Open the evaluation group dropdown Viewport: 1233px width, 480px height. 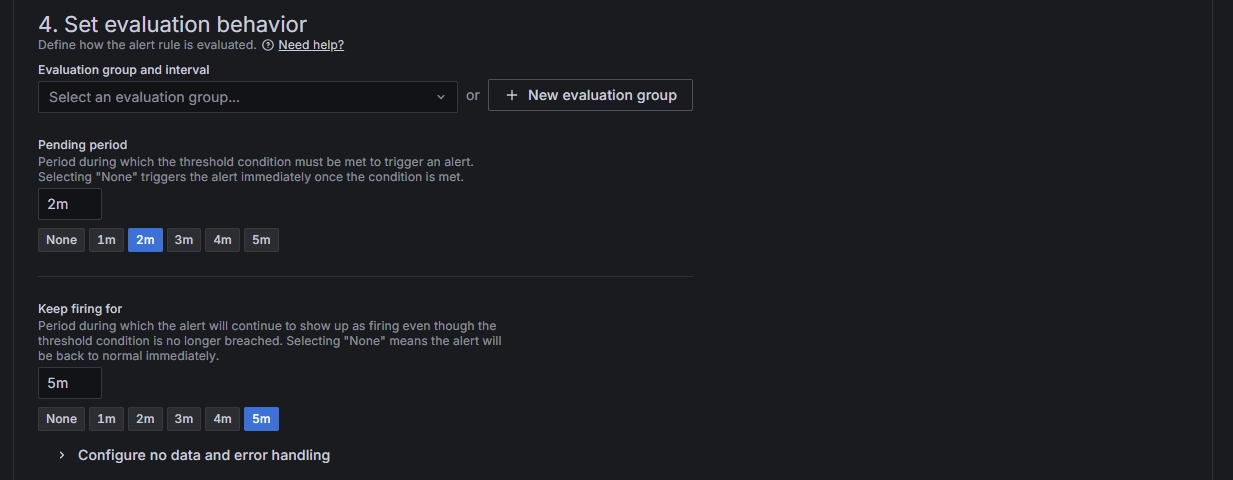click(240, 97)
